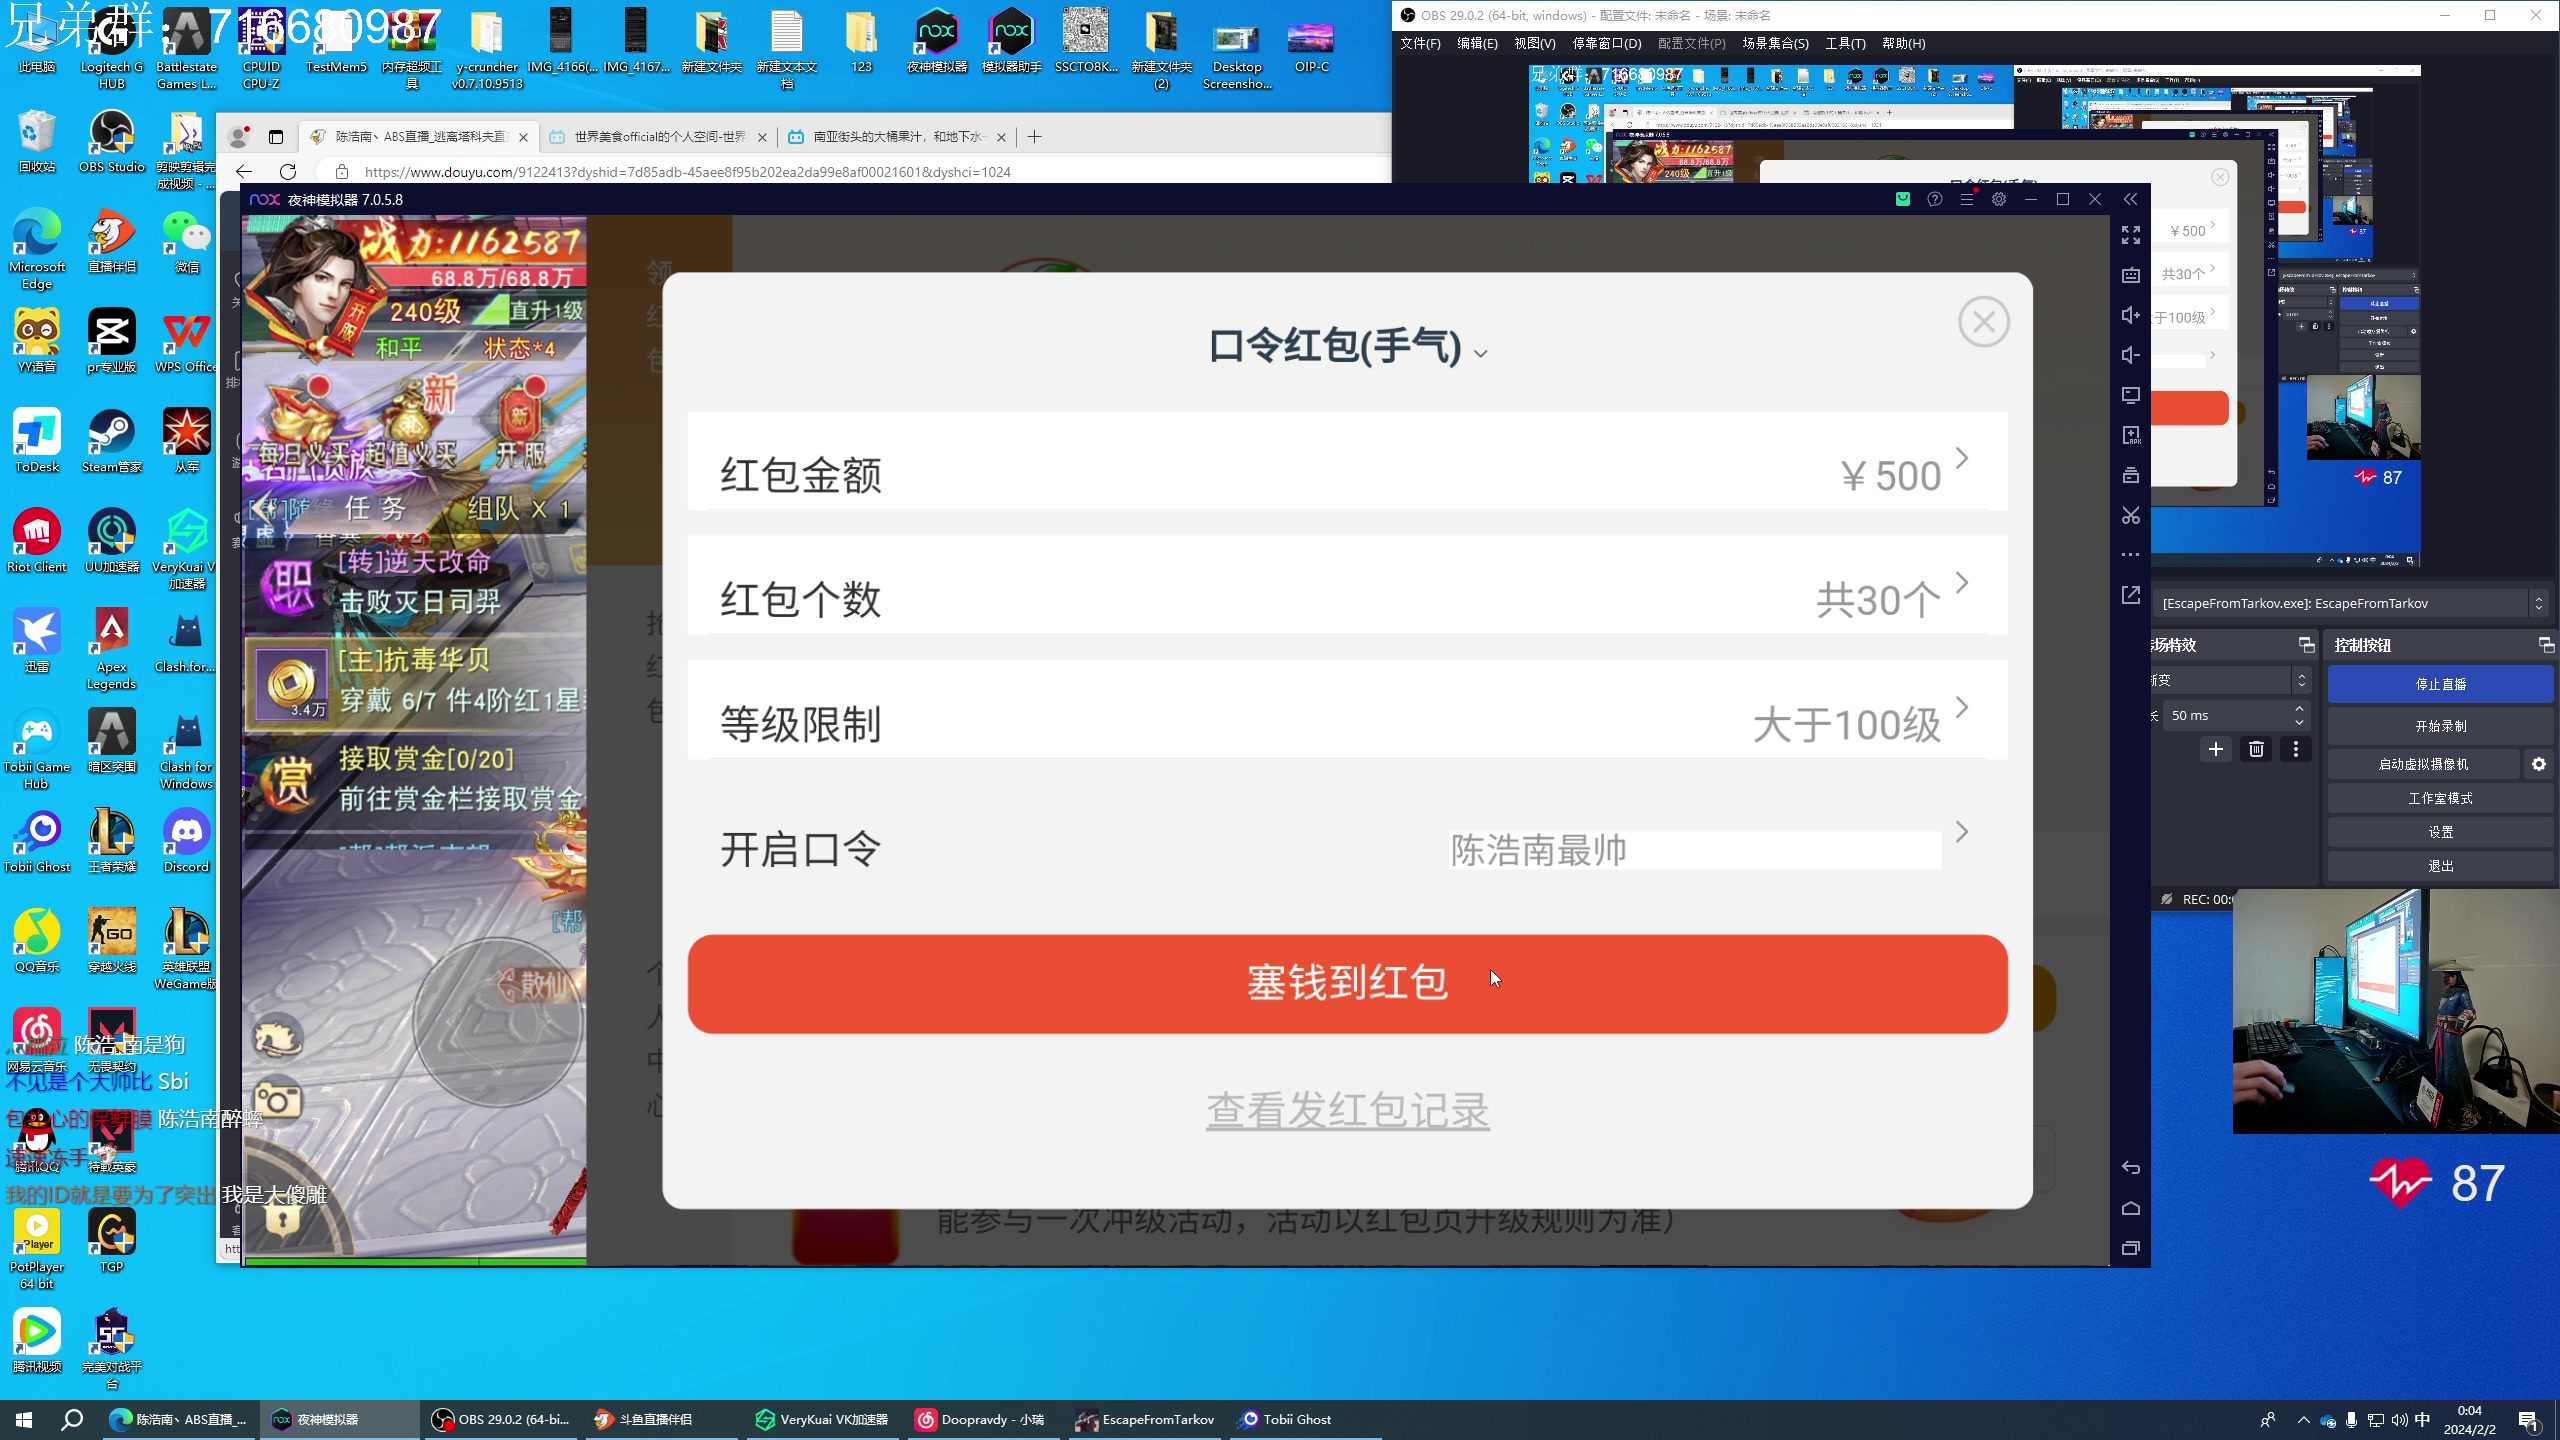Open Nox title bar menu icon
The image size is (2560, 1440).
[x=1967, y=199]
